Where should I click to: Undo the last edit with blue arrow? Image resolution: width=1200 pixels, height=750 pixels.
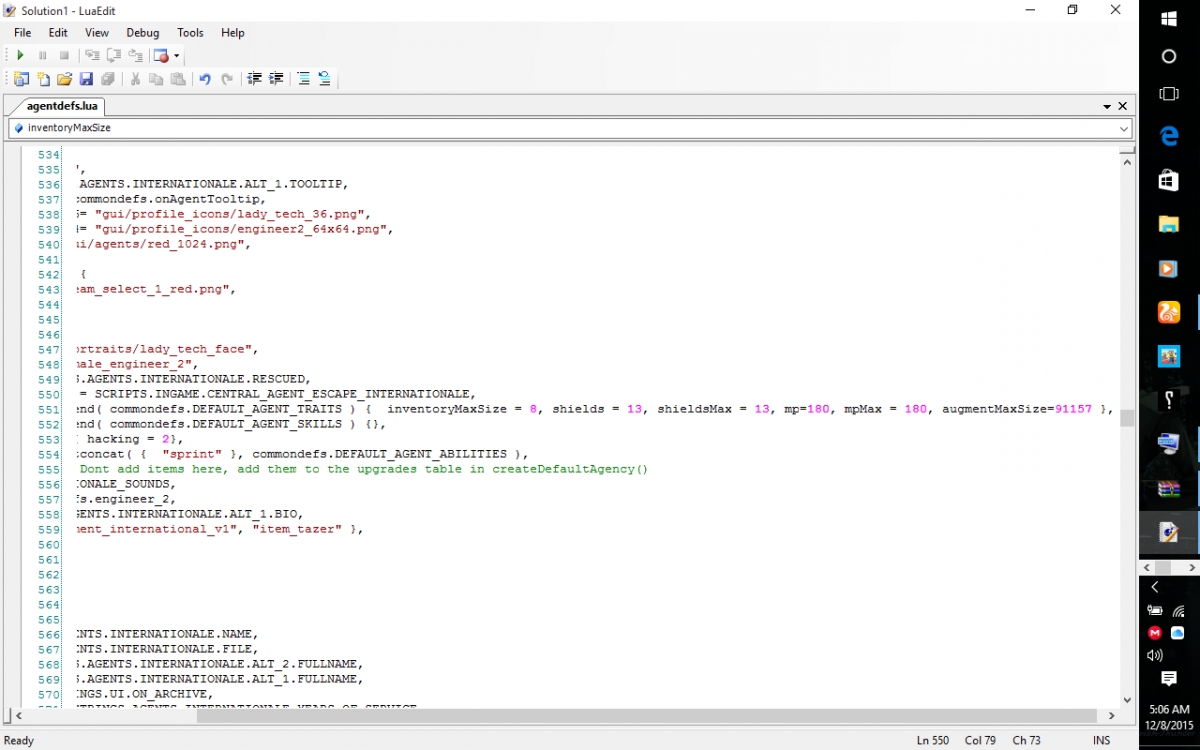point(205,79)
